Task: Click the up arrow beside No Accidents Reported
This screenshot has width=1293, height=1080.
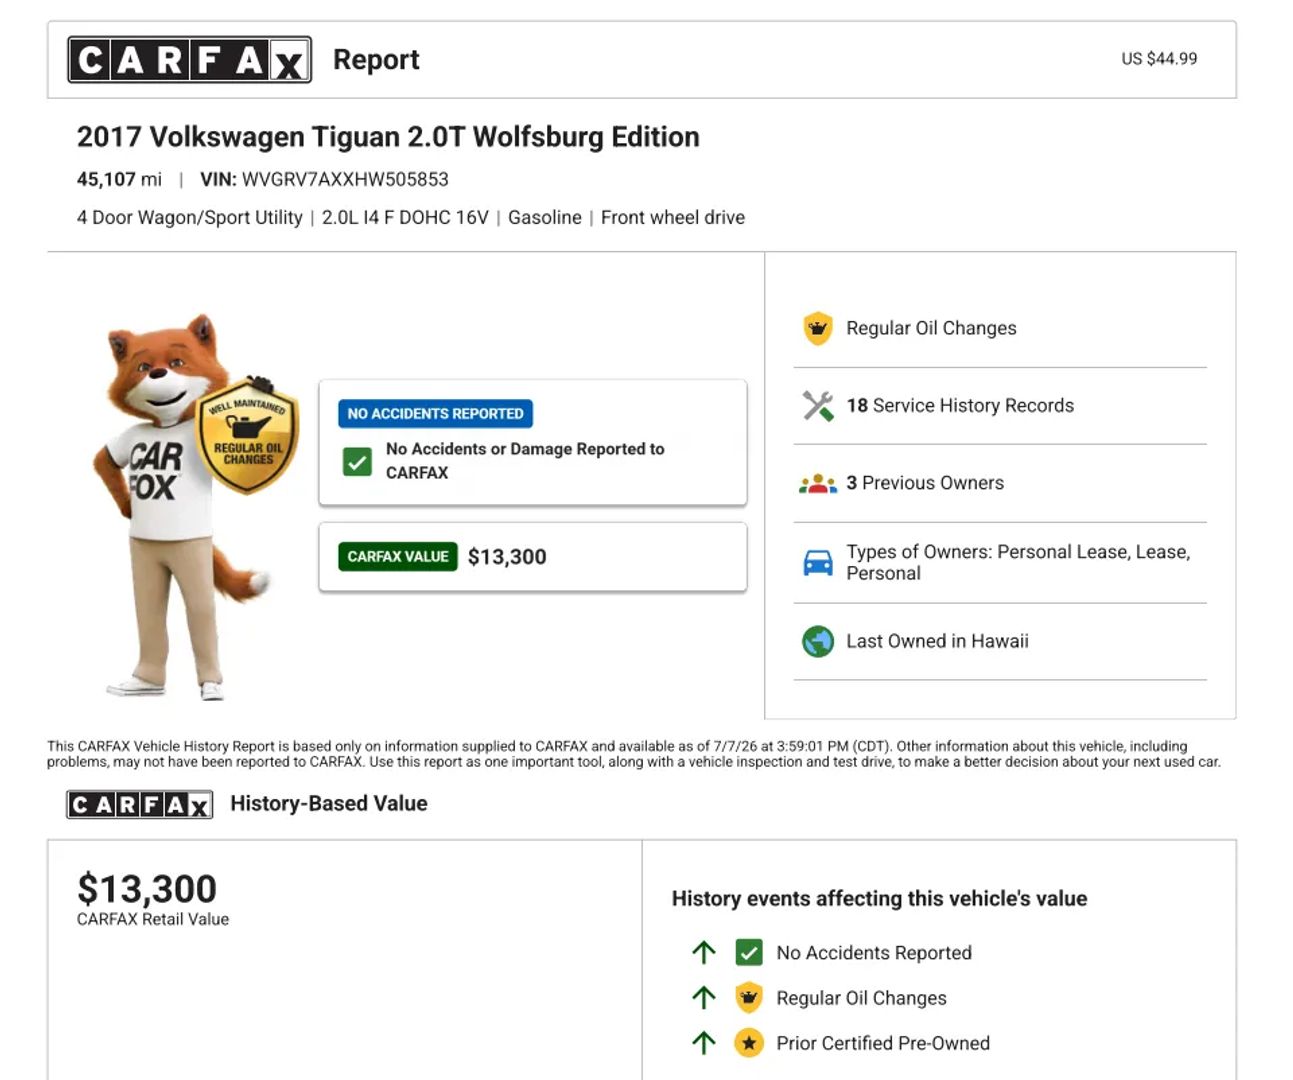Action: (x=704, y=952)
